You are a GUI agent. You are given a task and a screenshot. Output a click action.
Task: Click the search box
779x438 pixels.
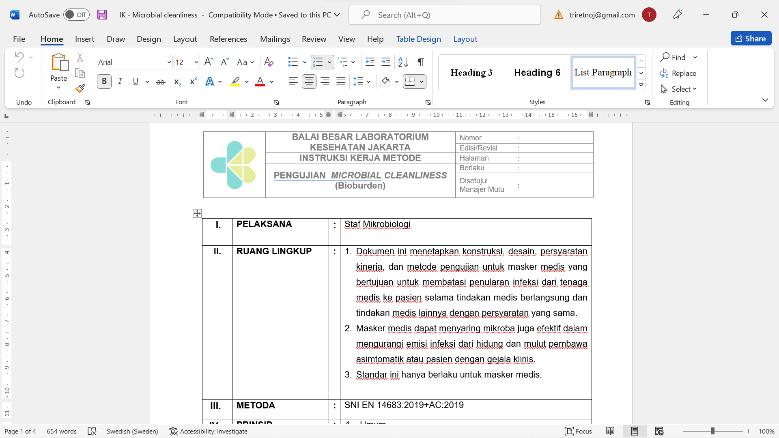click(x=445, y=15)
